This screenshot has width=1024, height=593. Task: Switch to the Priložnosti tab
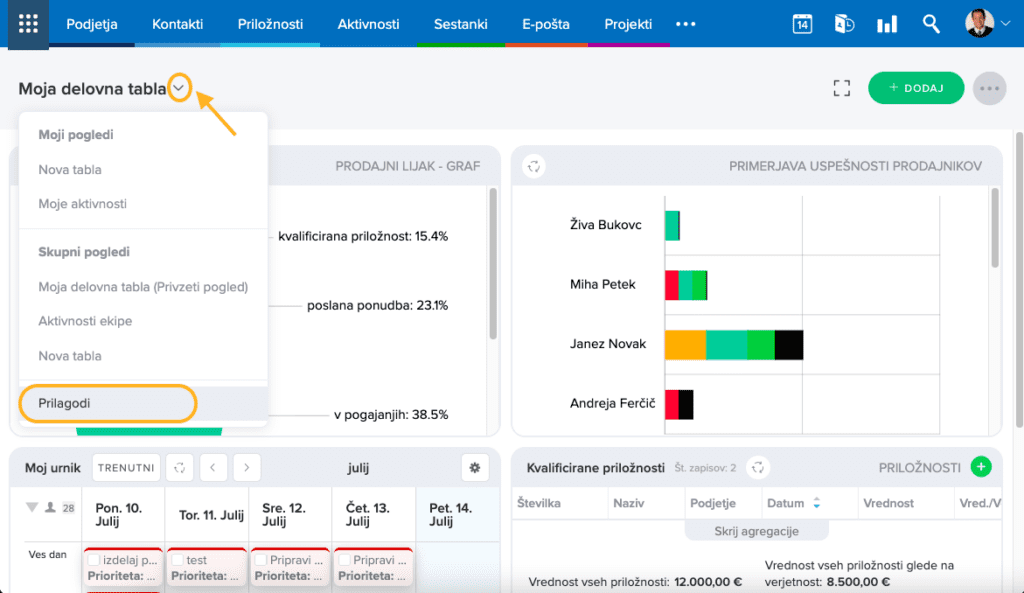pos(270,24)
